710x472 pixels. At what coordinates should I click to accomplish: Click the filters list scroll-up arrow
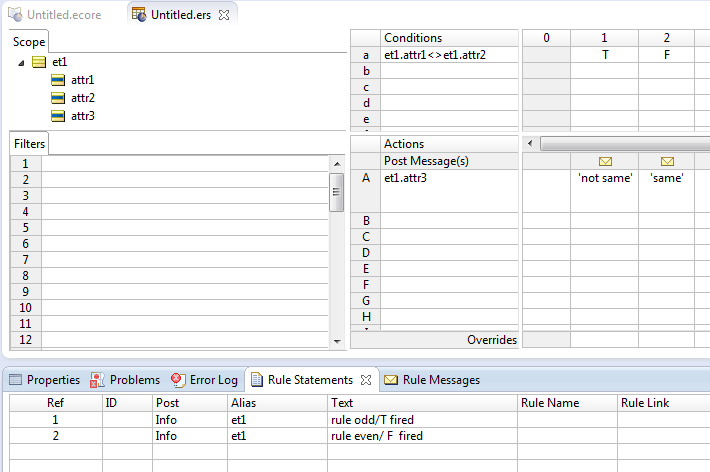click(337, 164)
